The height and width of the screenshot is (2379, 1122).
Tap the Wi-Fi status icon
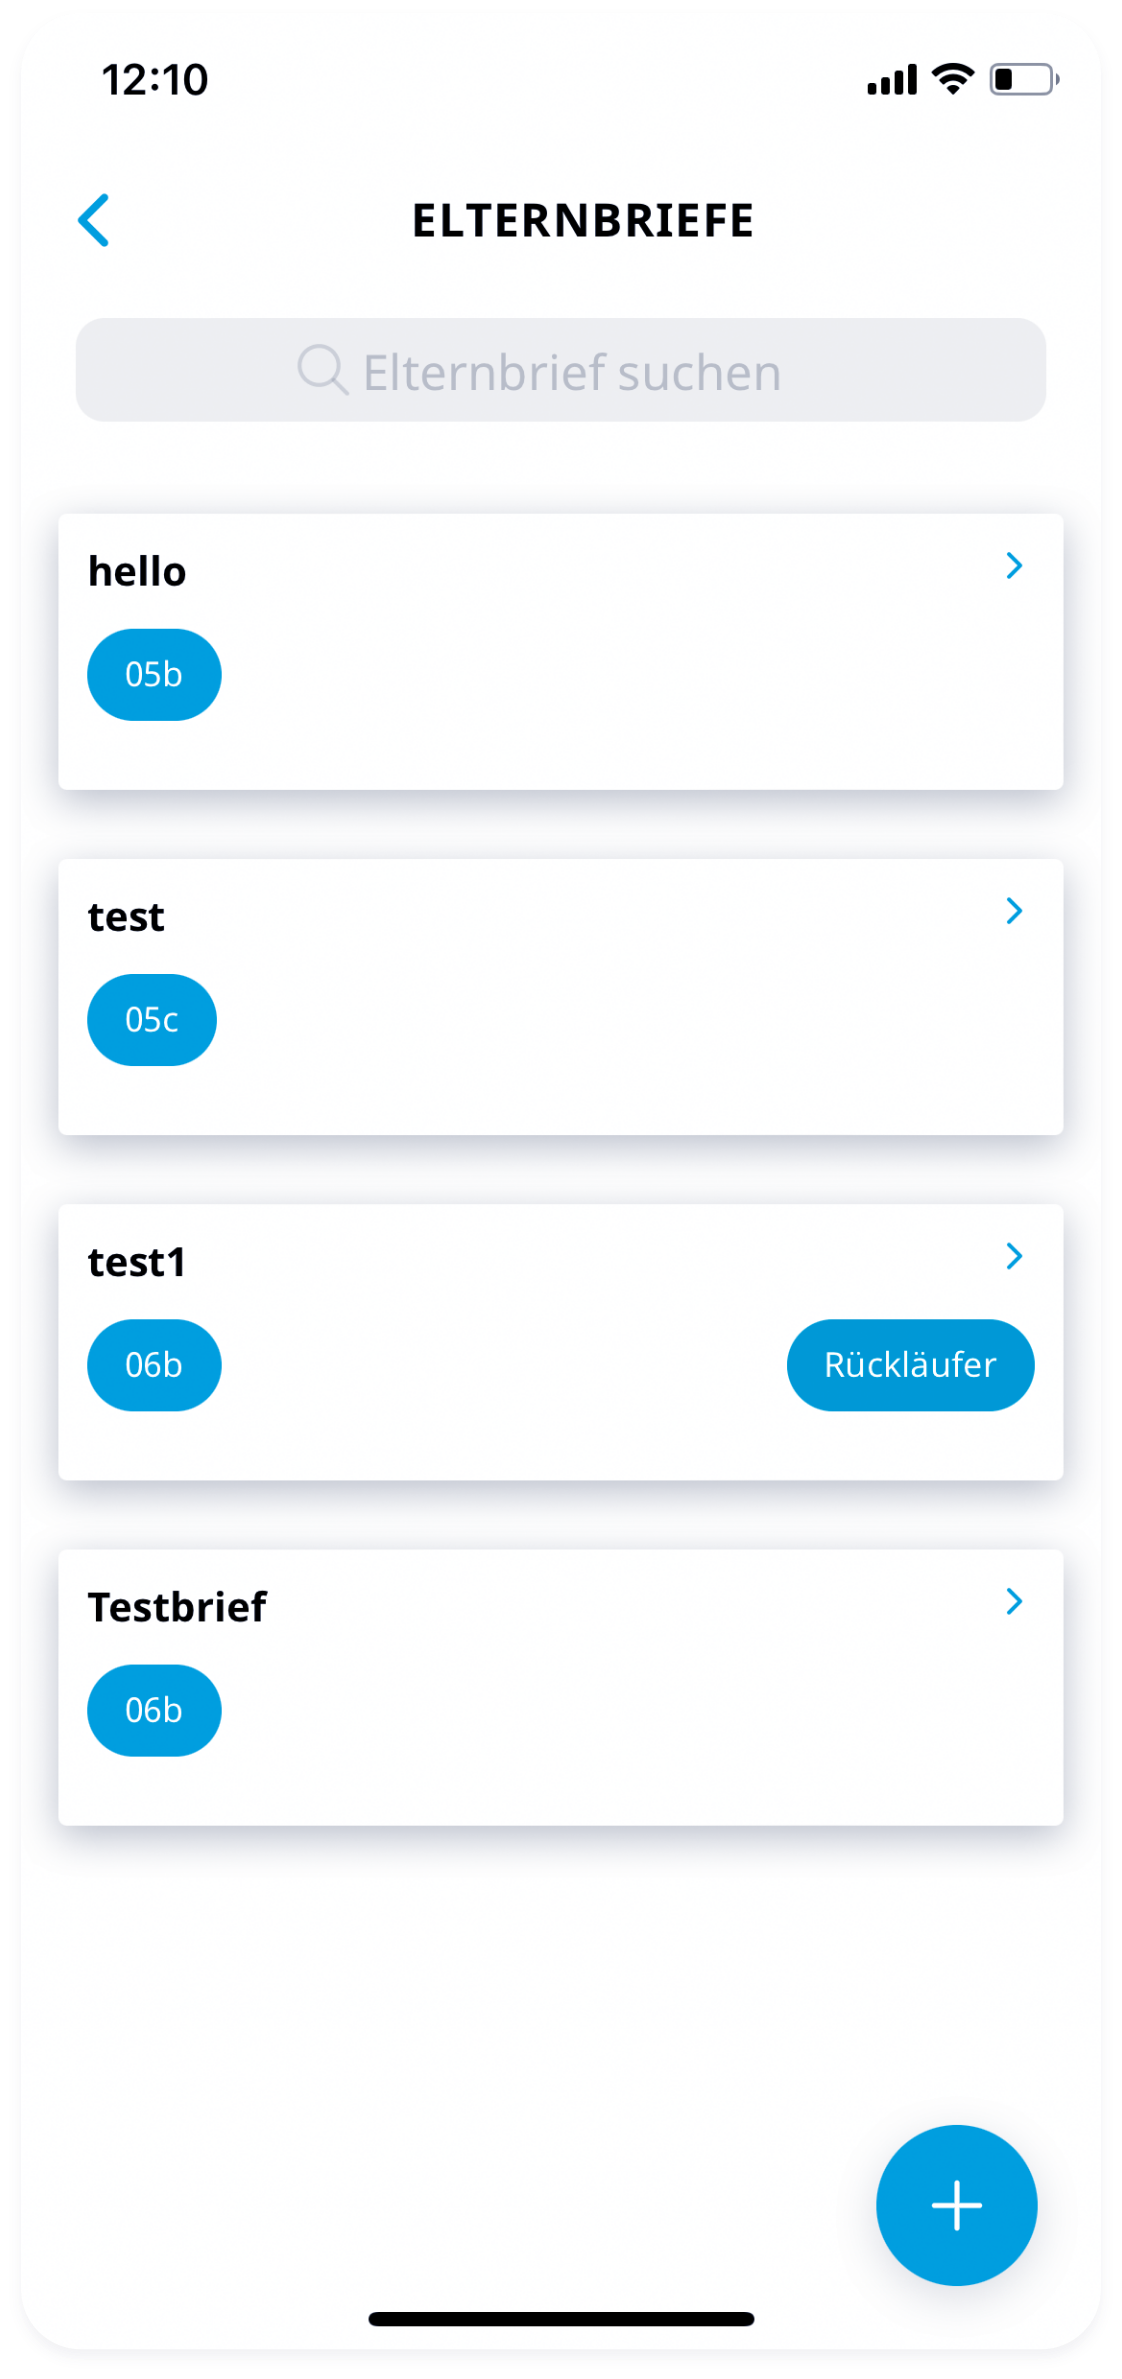coord(952,79)
